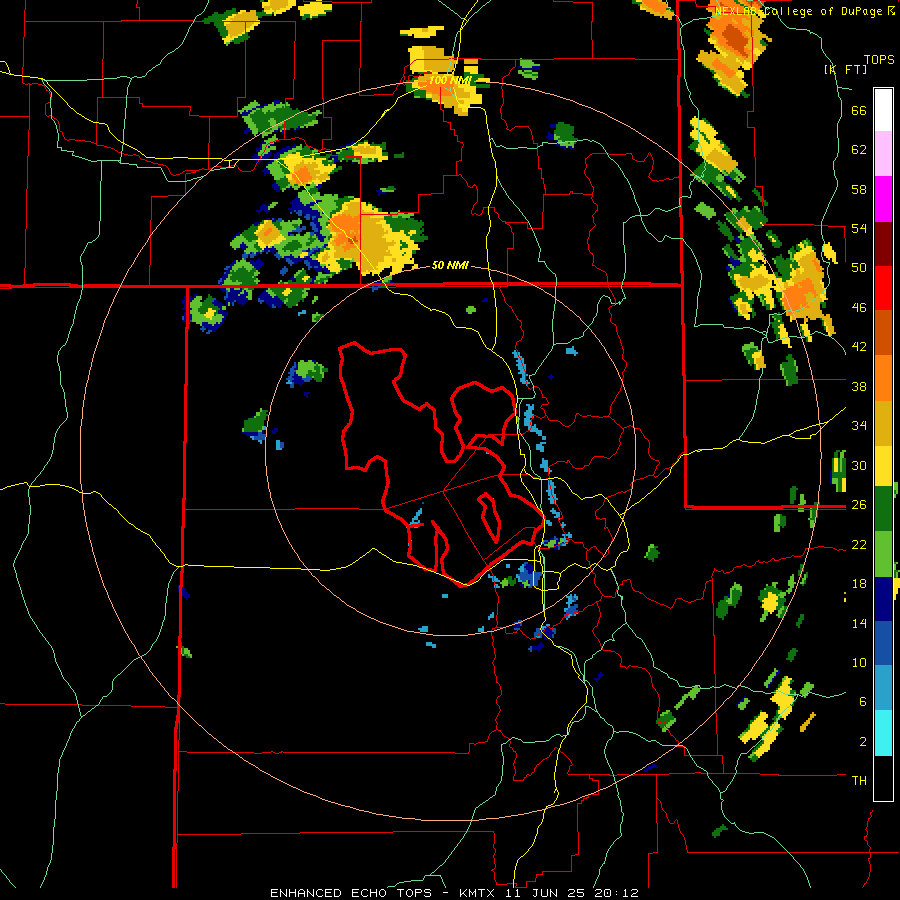Select the bright red legend swatch

883,288
